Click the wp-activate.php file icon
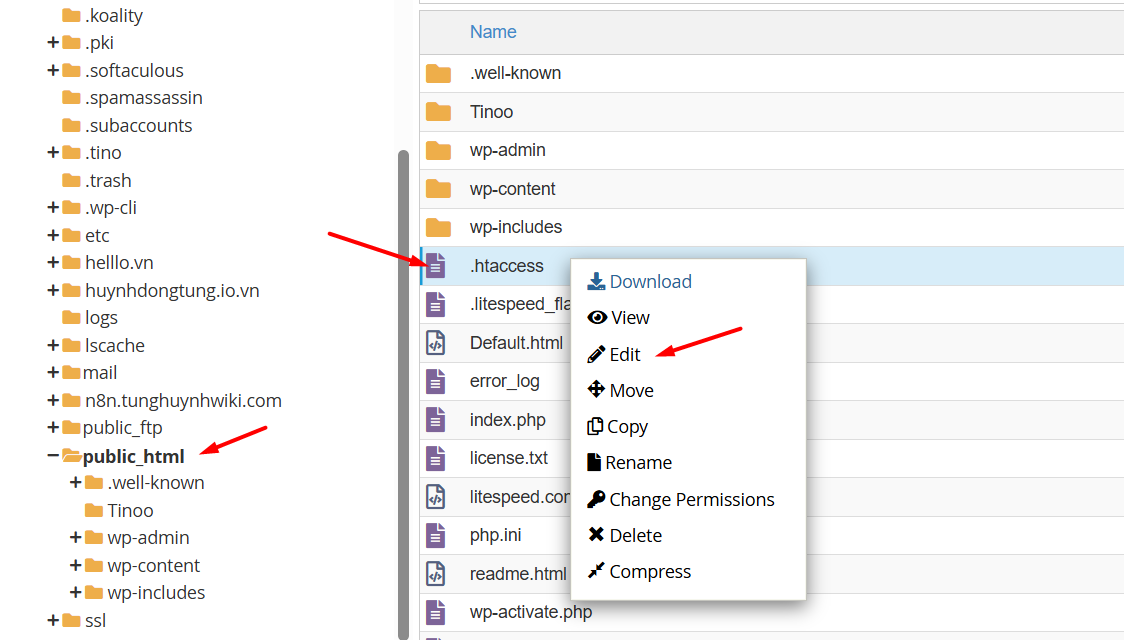Image resolution: width=1124 pixels, height=640 pixels. click(436, 611)
